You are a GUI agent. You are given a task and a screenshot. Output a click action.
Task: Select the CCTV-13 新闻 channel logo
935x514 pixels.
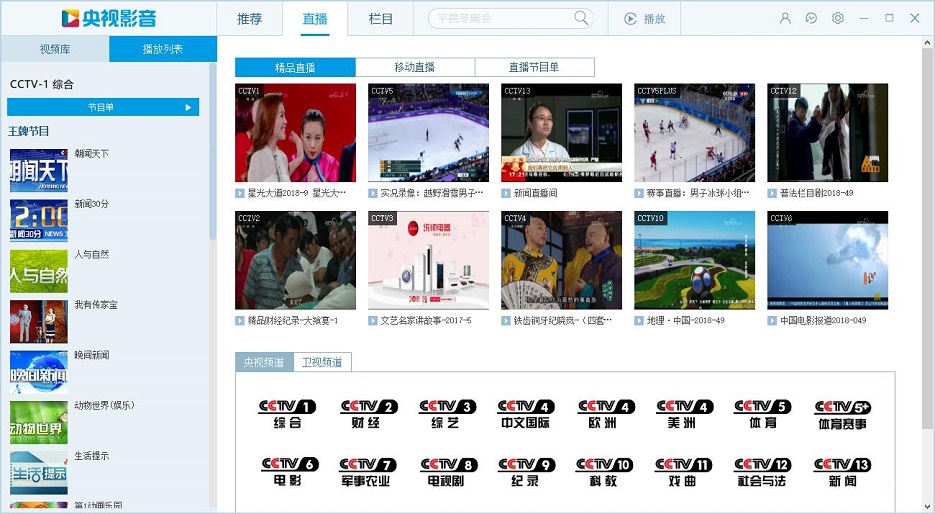[843, 472]
